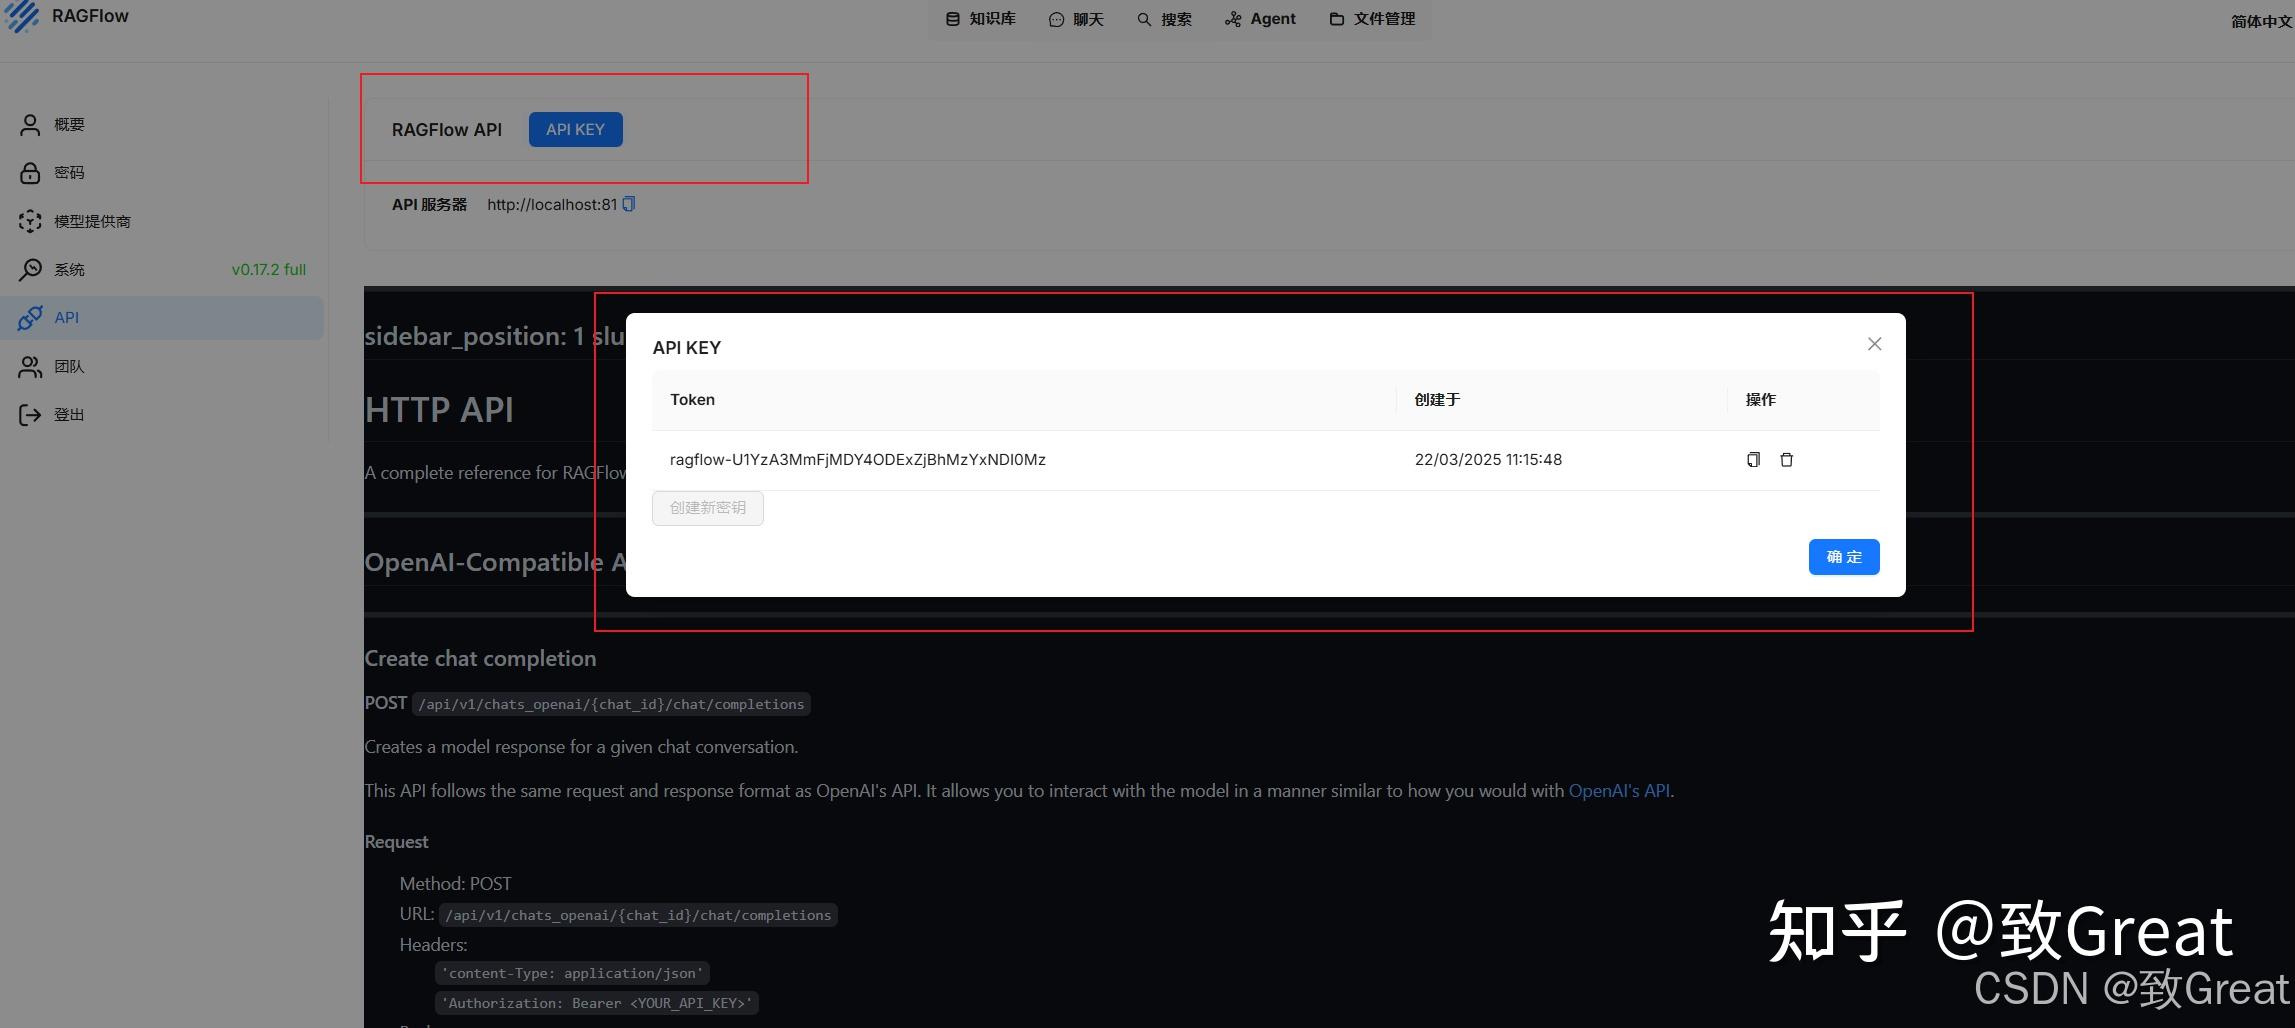Image resolution: width=2295 pixels, height=1028 pixels.
Task: Open the 模型提供商 model providers page
Action: click(92, 220)
